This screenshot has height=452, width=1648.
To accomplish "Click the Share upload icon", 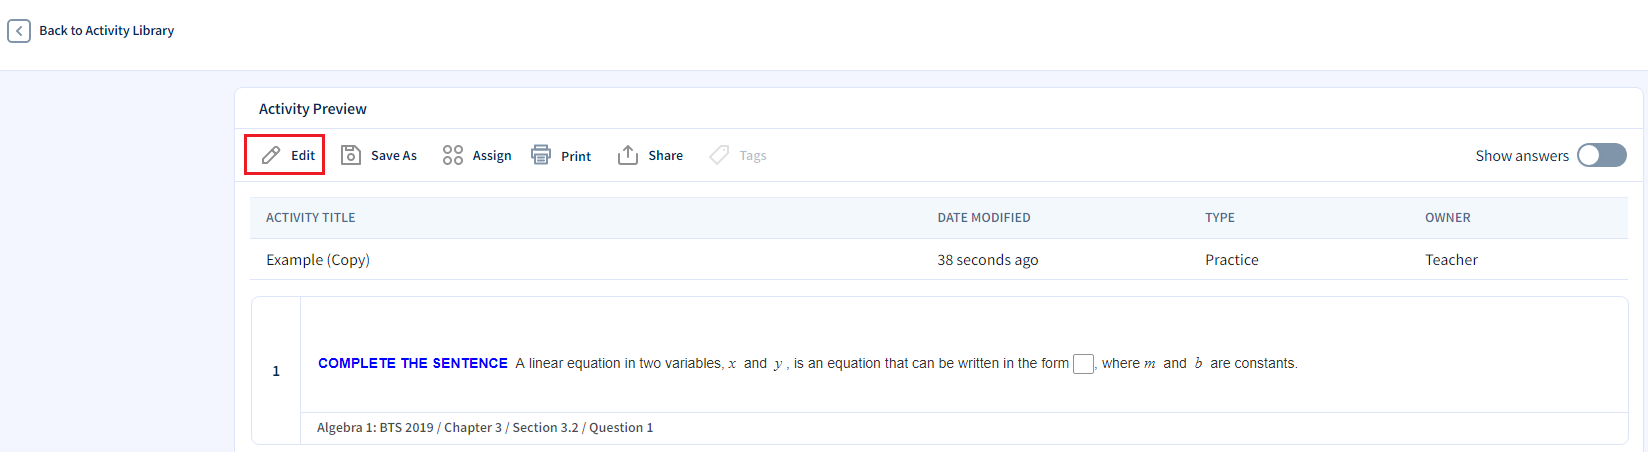I will (x=628, y=155).
